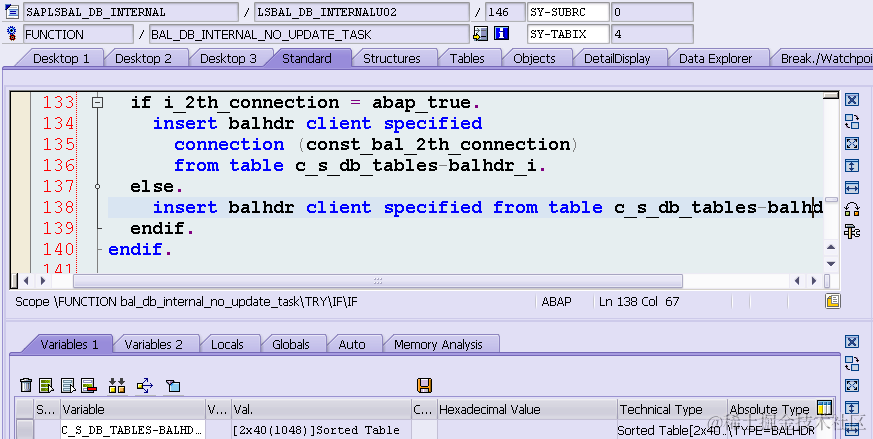
Task: Click the yellow note icon in editor status bar
Action: pyautogui.click(x=832, y=301)
